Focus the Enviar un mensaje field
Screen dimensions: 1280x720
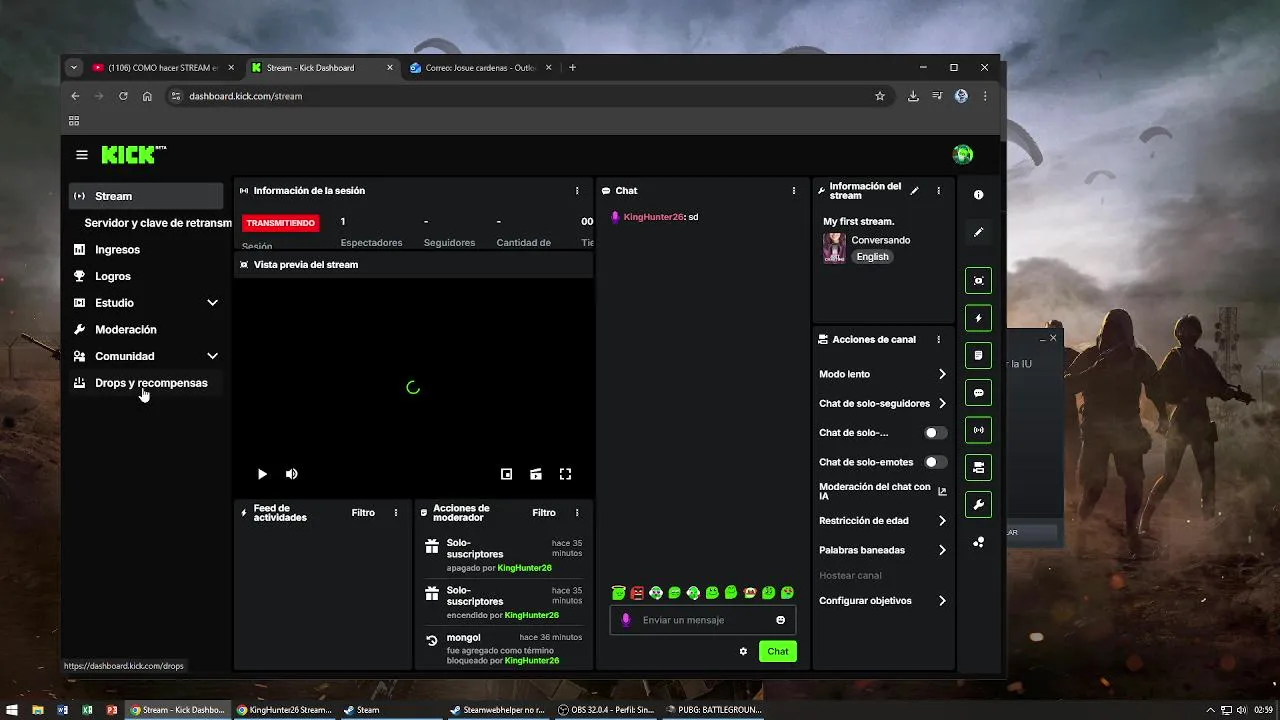[x=703, y=620]
